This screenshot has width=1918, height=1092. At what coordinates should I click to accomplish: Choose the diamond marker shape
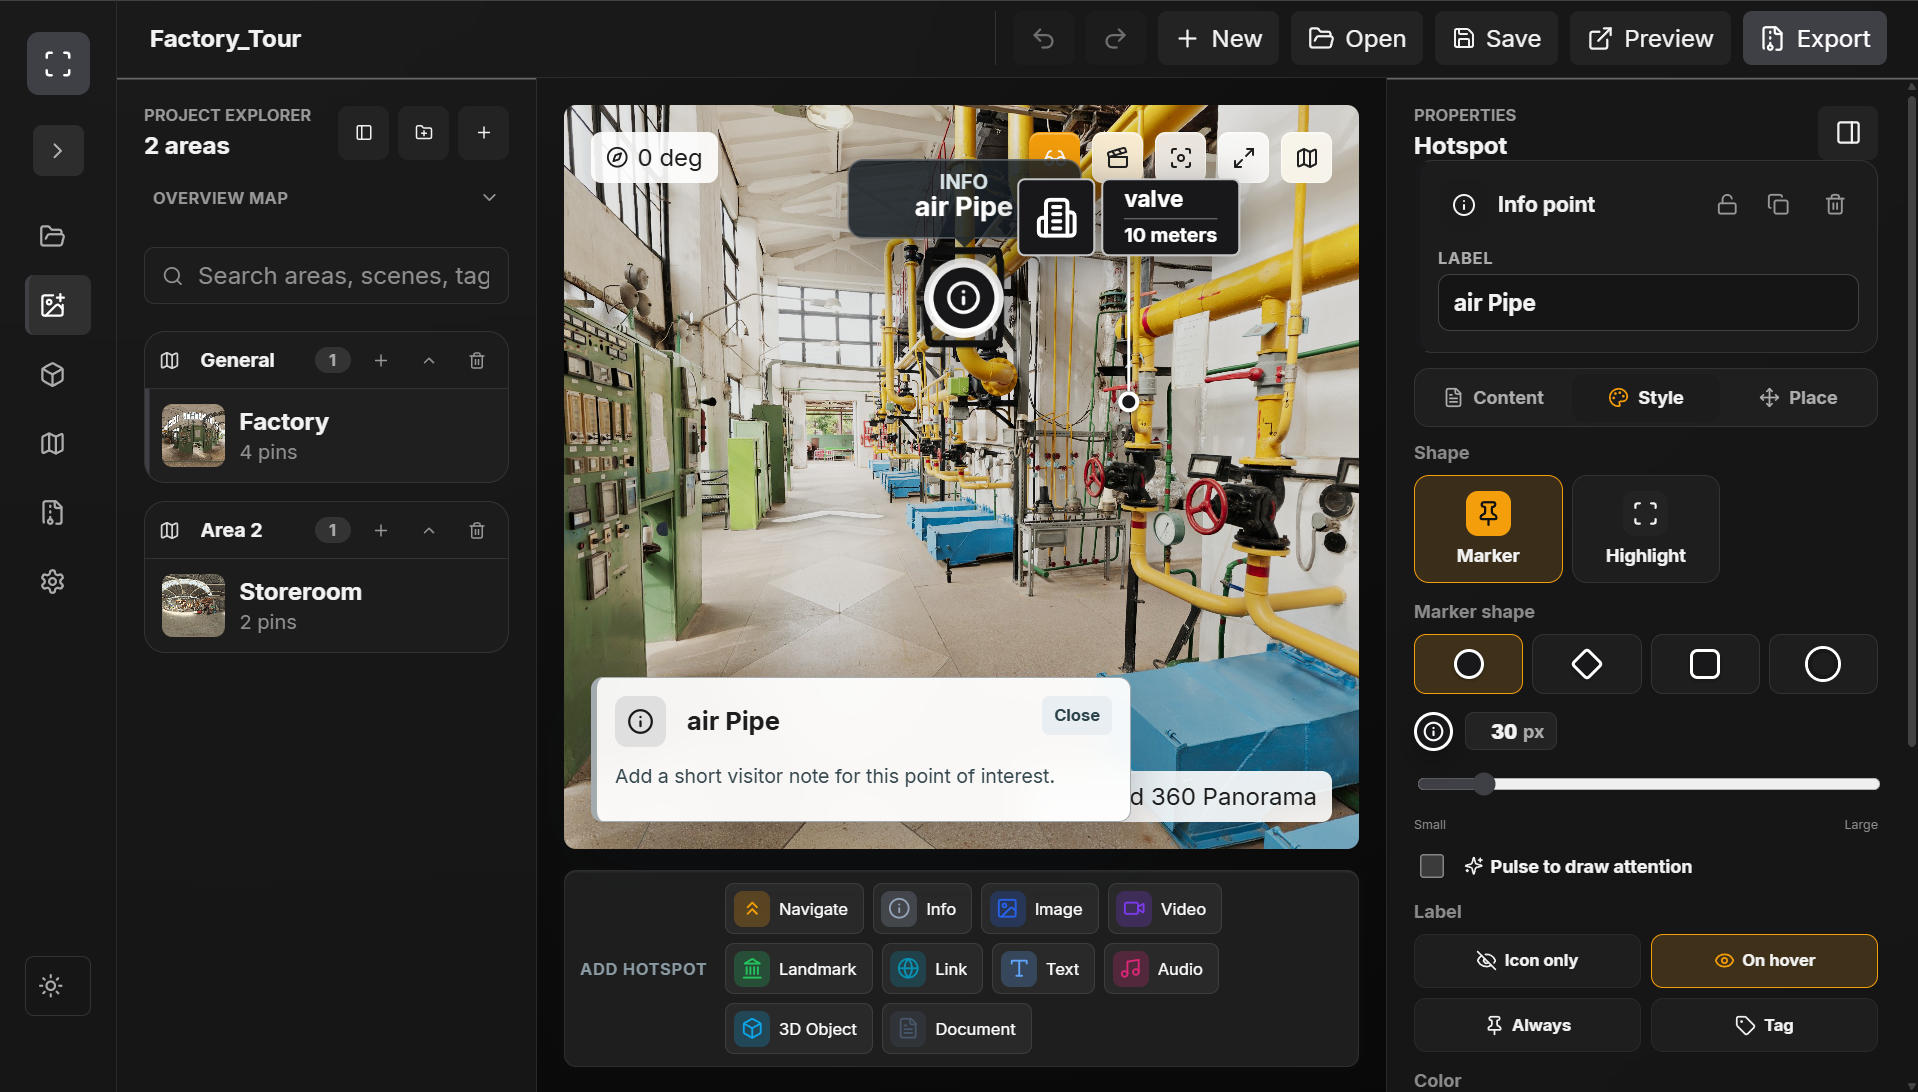1587,664
